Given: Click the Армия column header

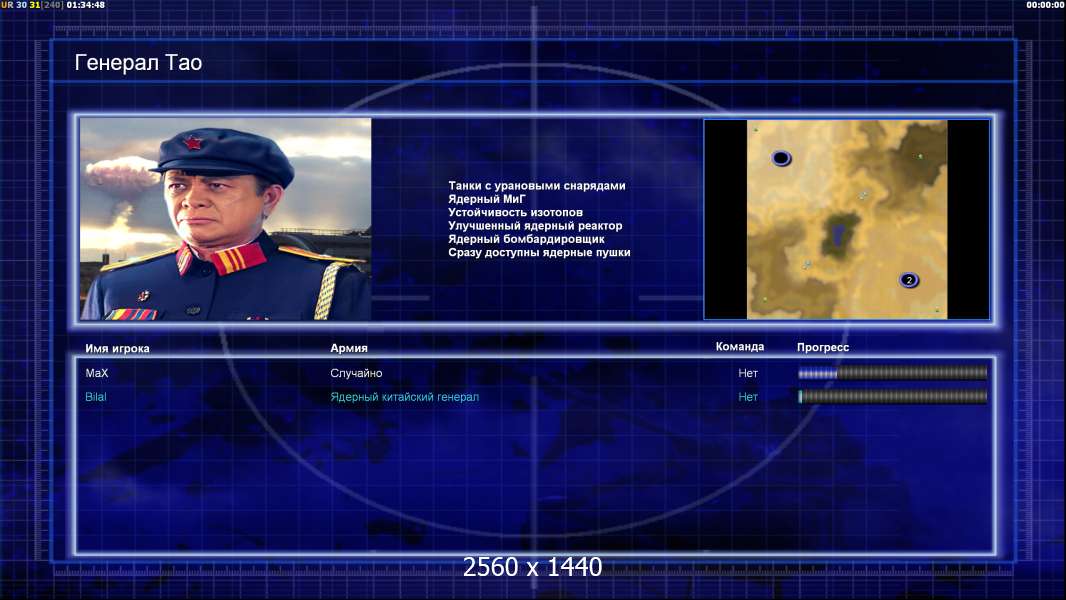Looking at the screenshot, I should pos(349,348).
